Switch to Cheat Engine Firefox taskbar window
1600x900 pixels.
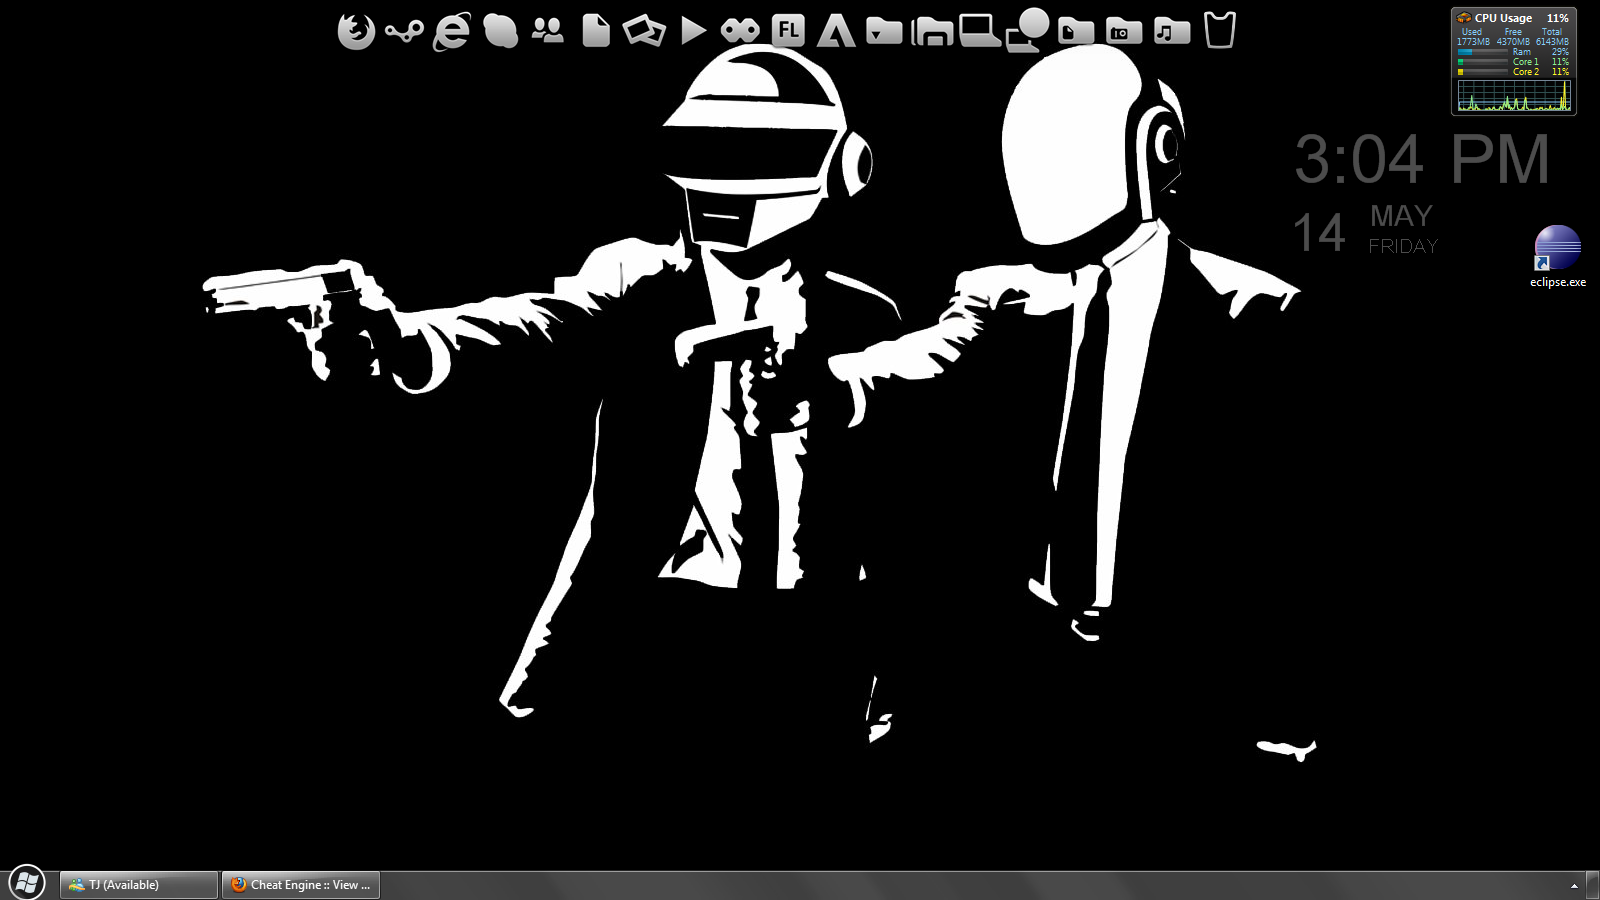click(301, 885)
